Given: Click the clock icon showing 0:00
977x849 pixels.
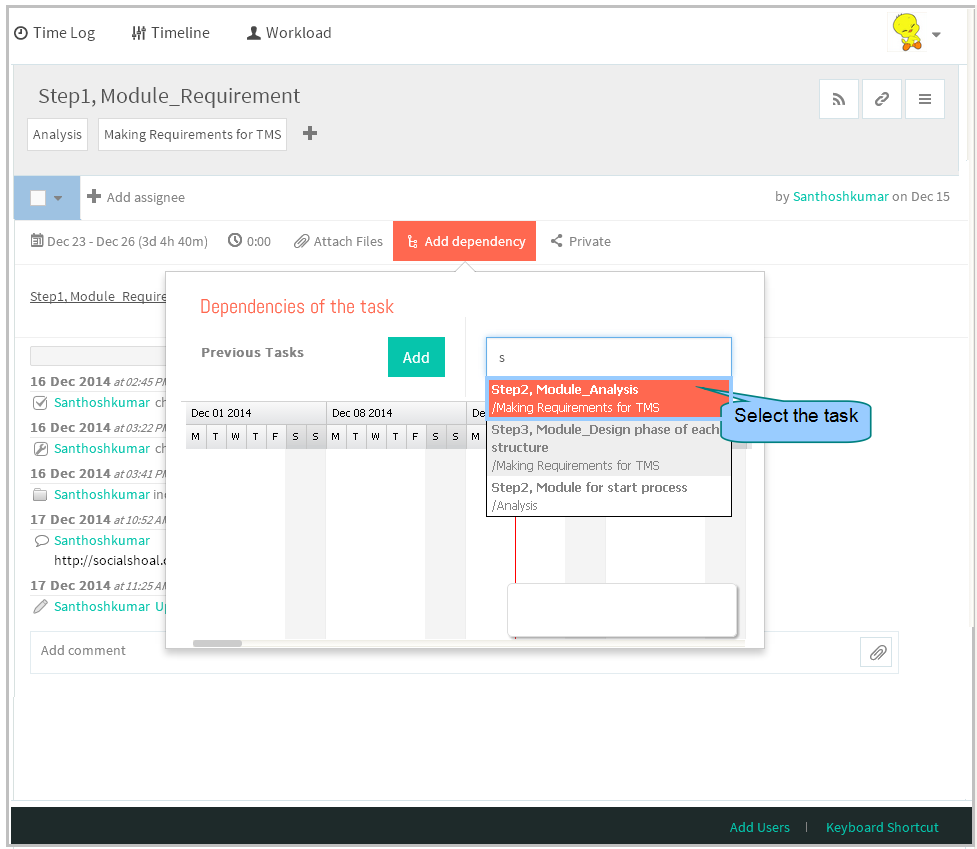Looking at the screenshot, I should pos(234,240).
